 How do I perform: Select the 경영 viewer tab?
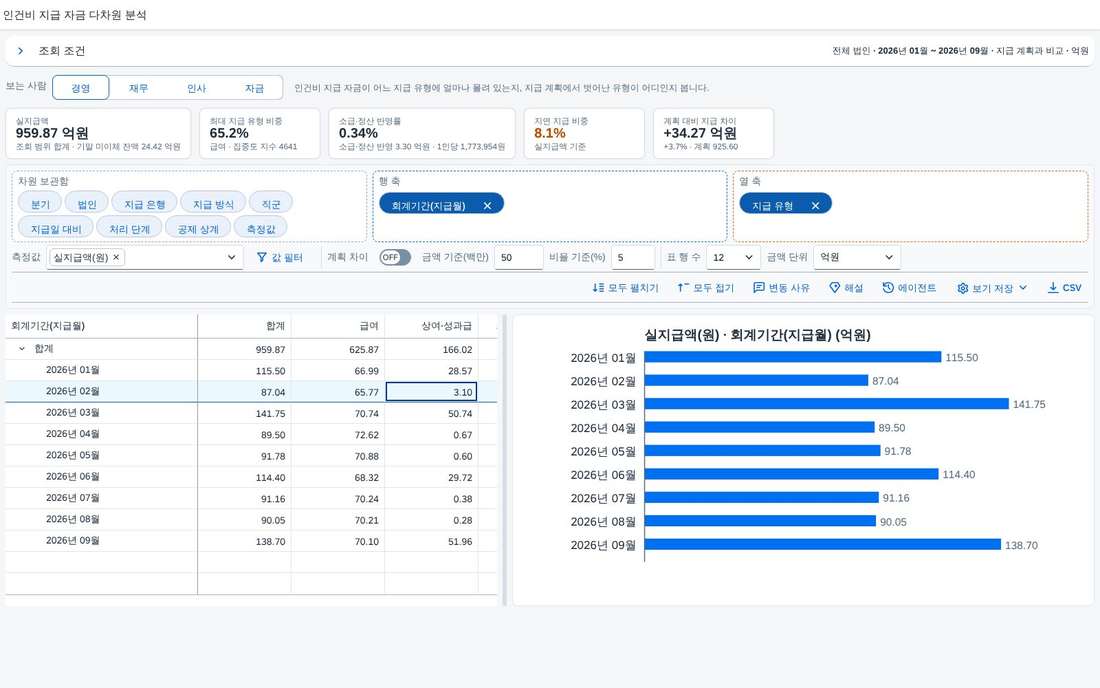tap(81, 88)
